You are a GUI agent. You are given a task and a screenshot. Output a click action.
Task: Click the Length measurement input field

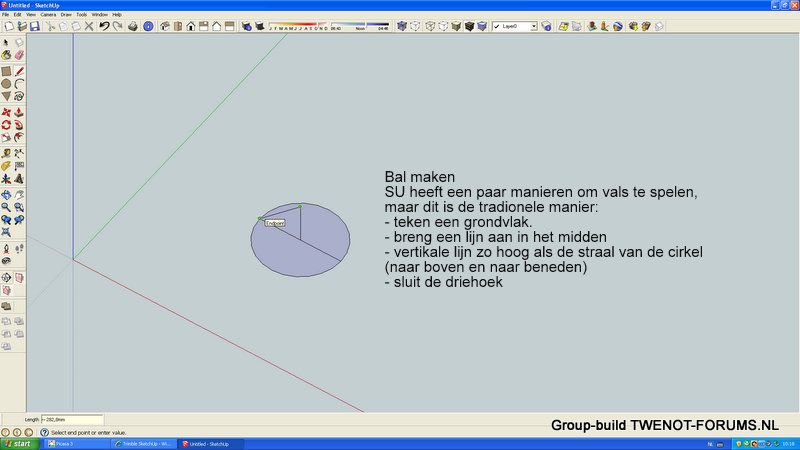point(72,419)
